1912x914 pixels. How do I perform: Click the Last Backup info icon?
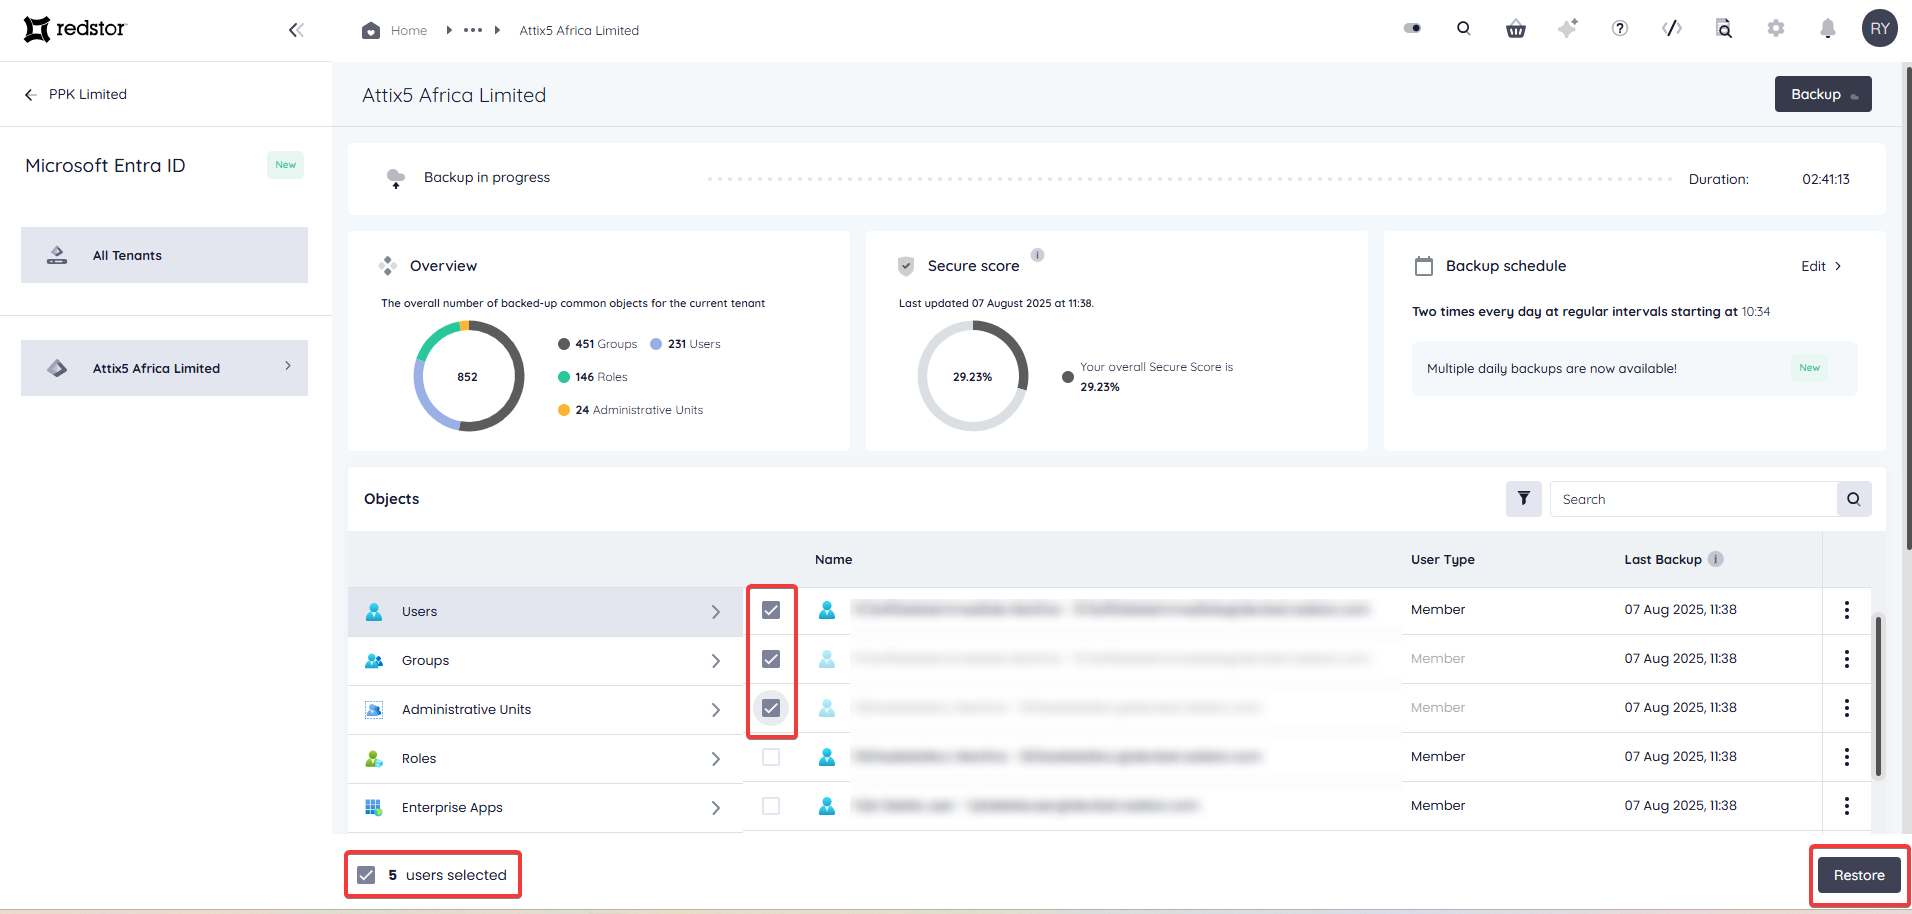[x=1716, y=559]
